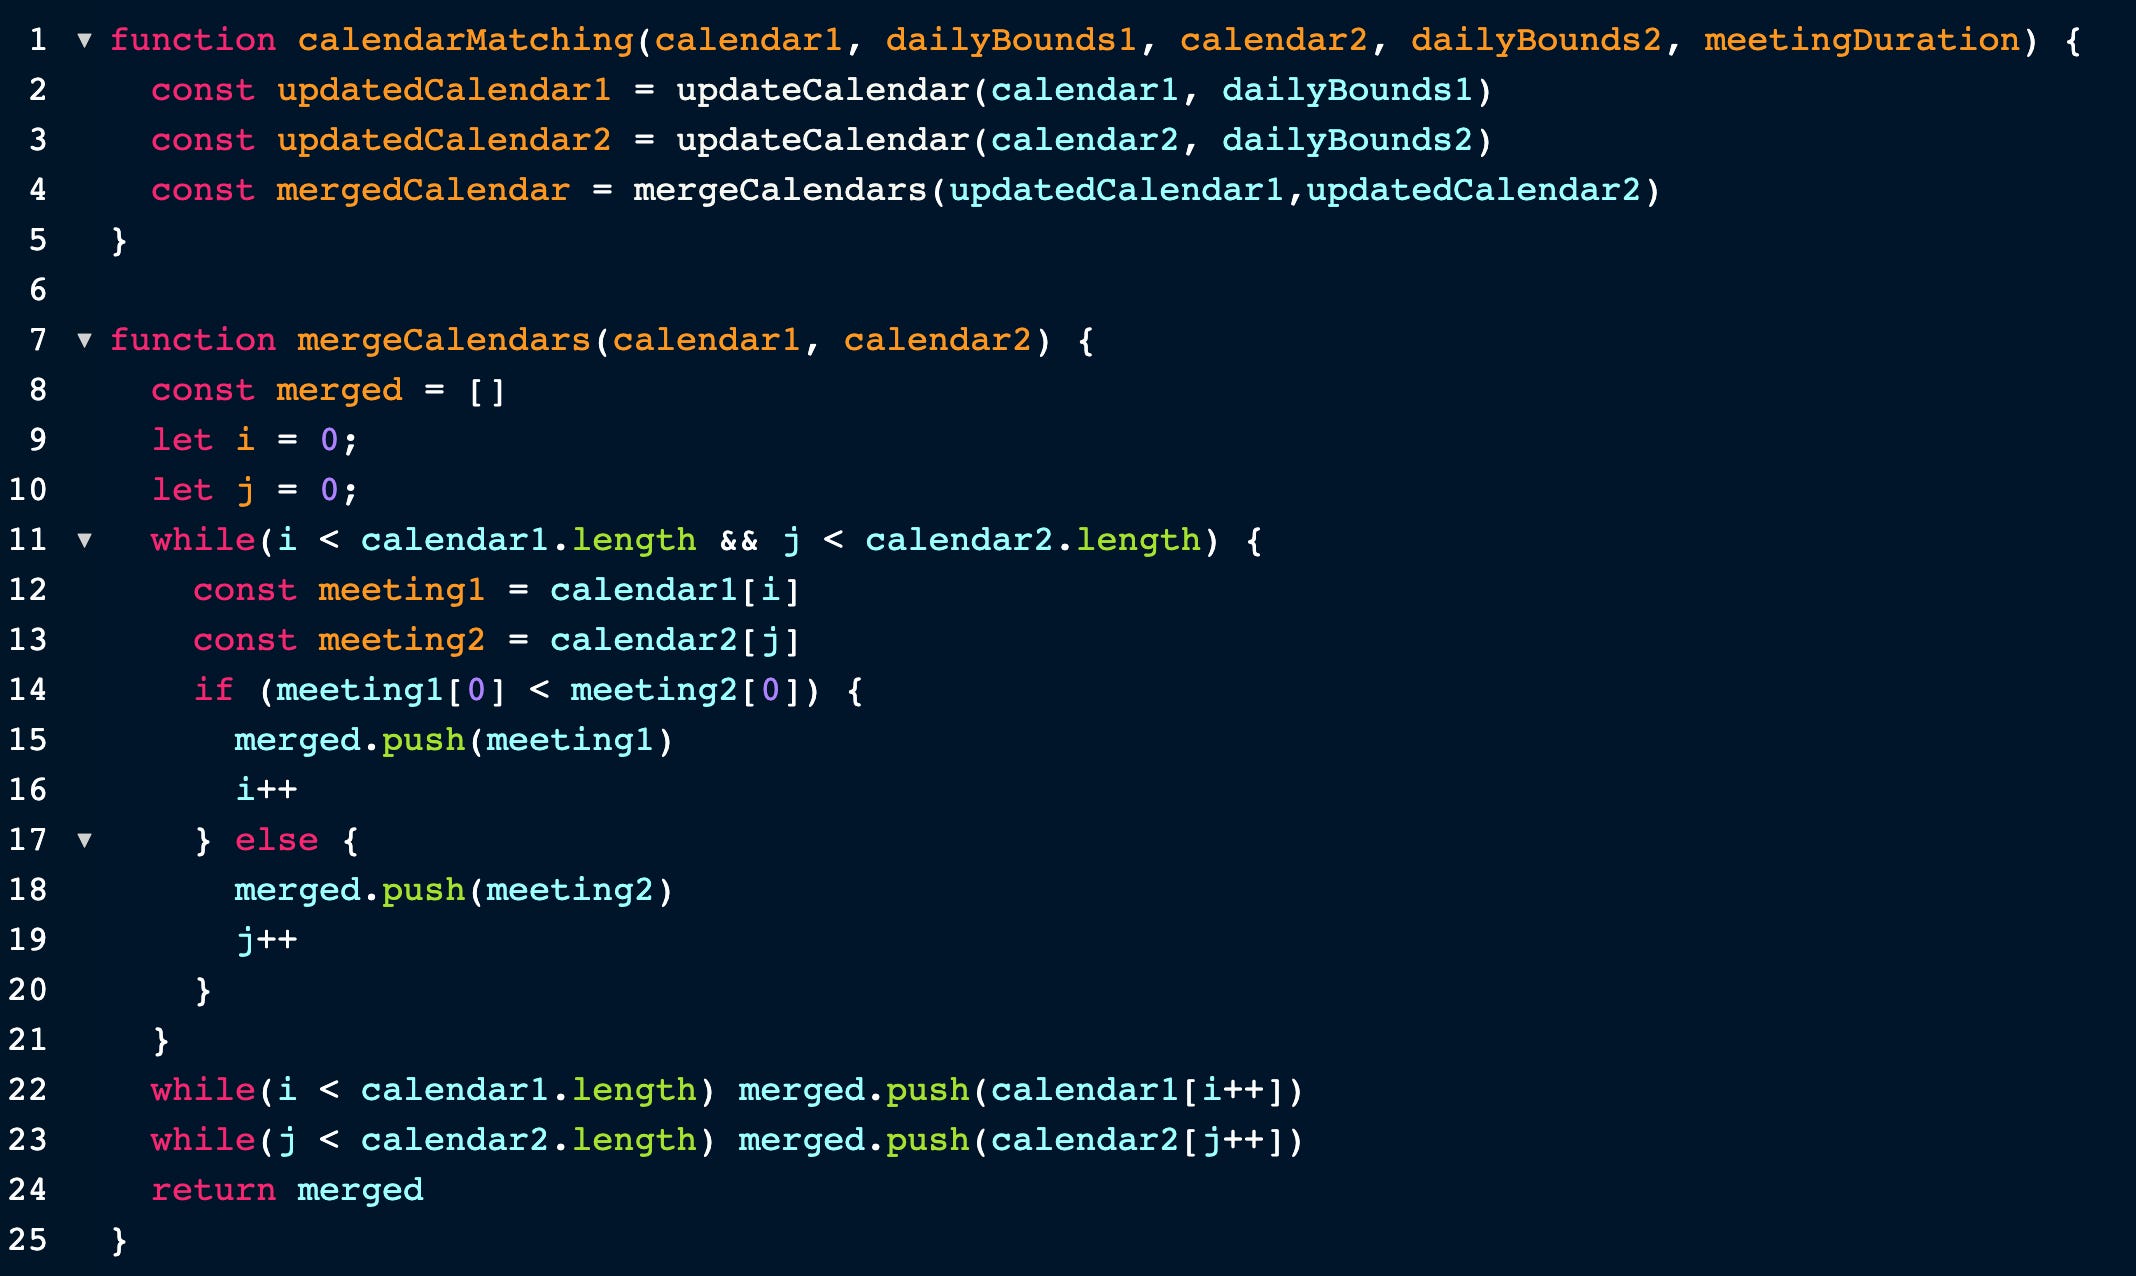The width and height of the screenshot is (2136, 1276).
Task: Click the && operator in while condition
Action: (x=739, y=541)
